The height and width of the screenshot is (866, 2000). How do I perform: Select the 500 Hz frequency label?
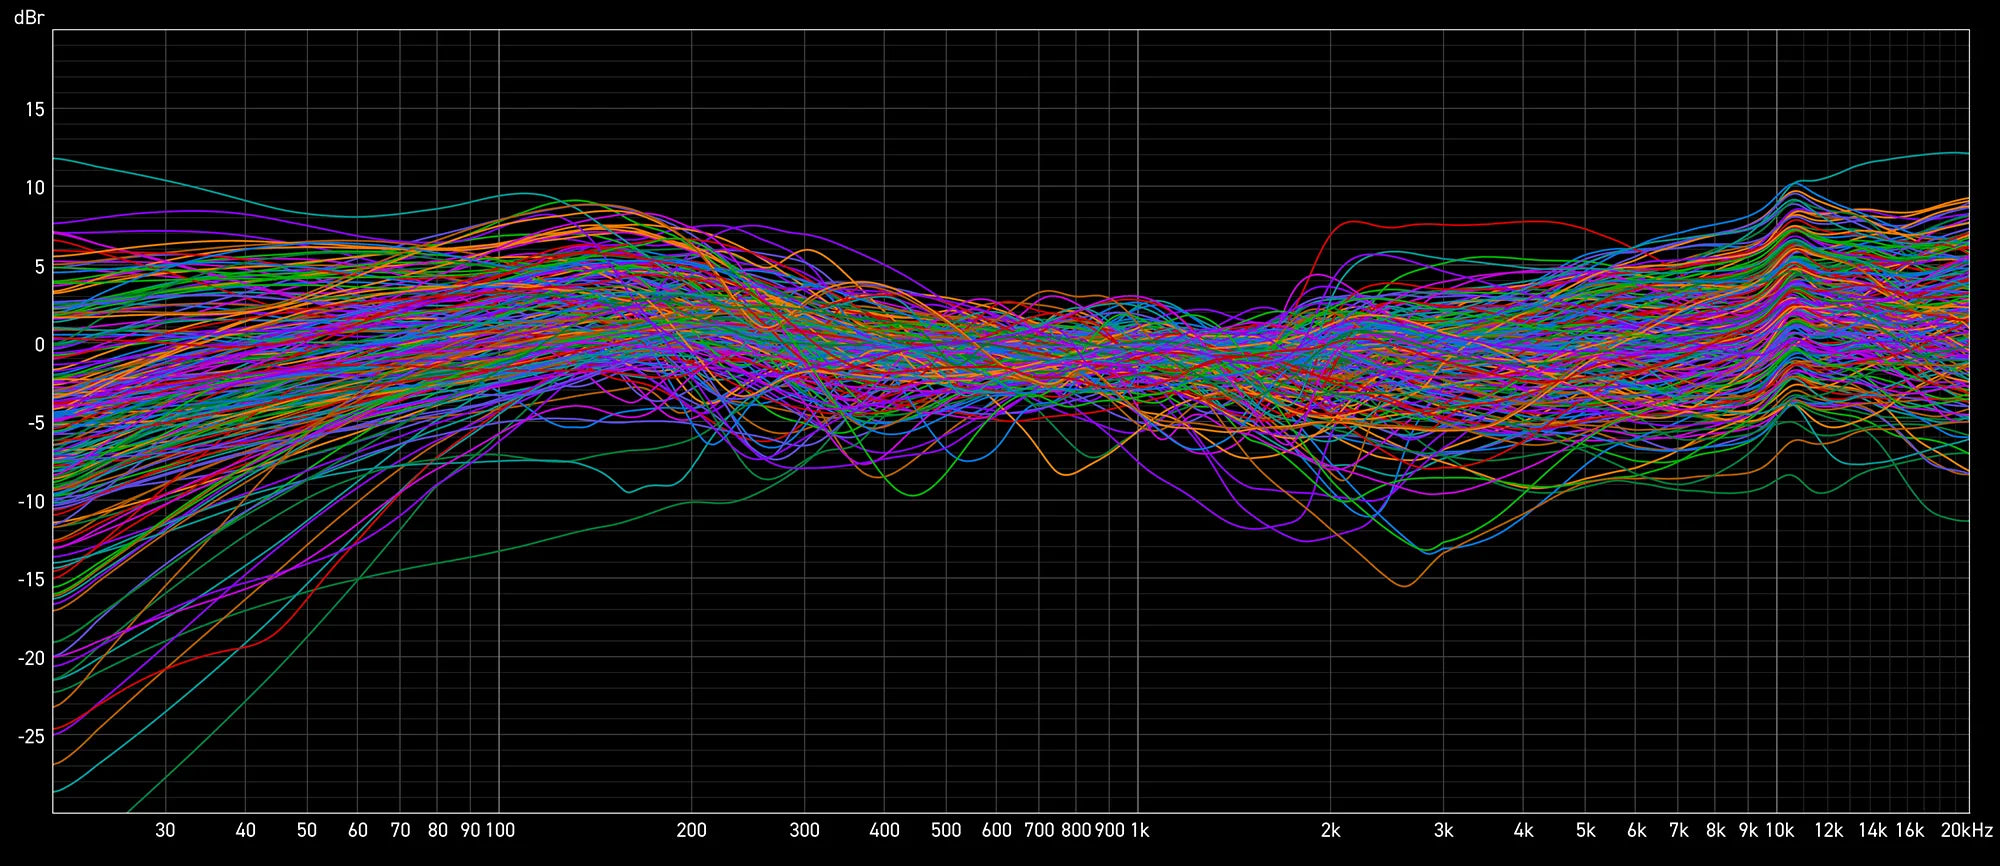coord(945,830)
